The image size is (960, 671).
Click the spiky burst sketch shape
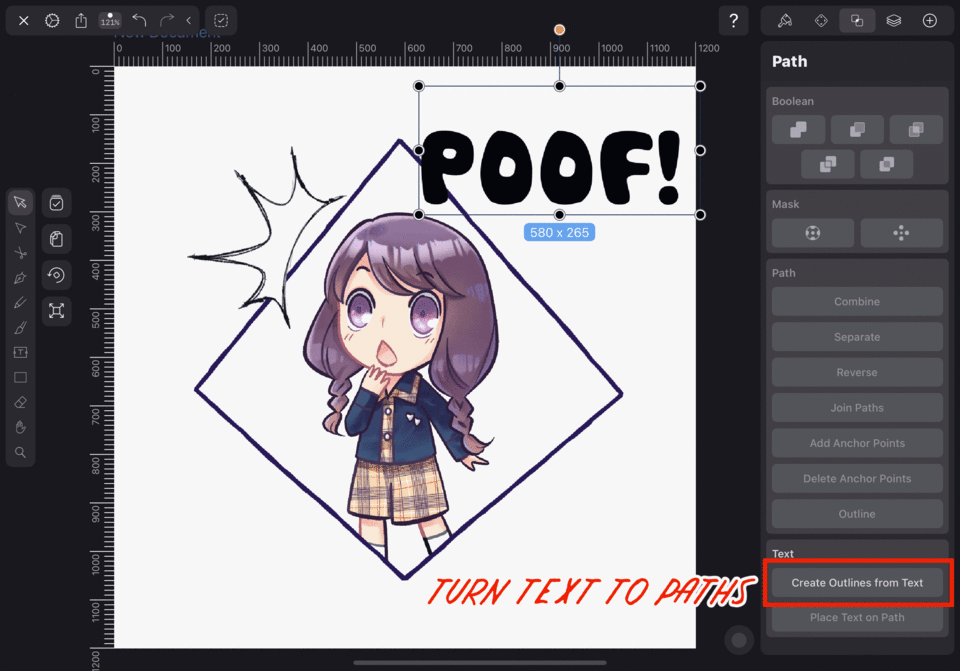[266, 239]
